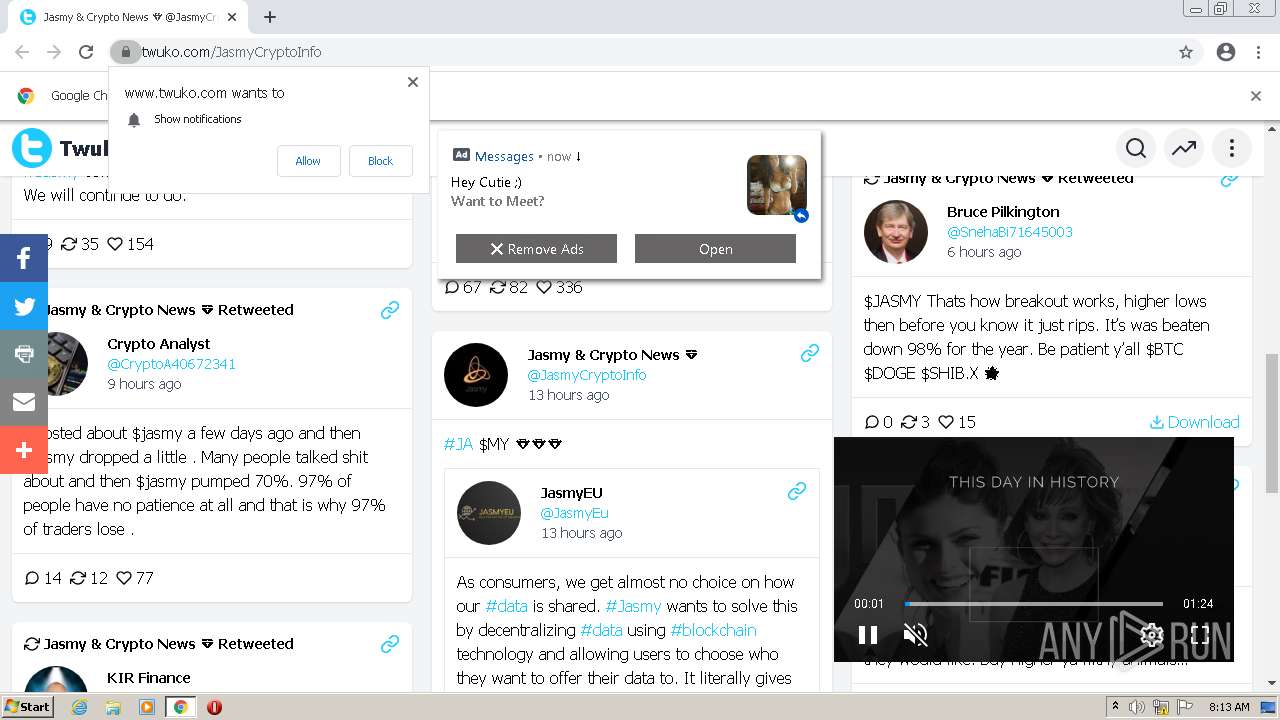Image resolution: width=1280 pixels, height=720 pixels.
Task: Click Remove Ads on the ad popup
Action: pos(536,249)
